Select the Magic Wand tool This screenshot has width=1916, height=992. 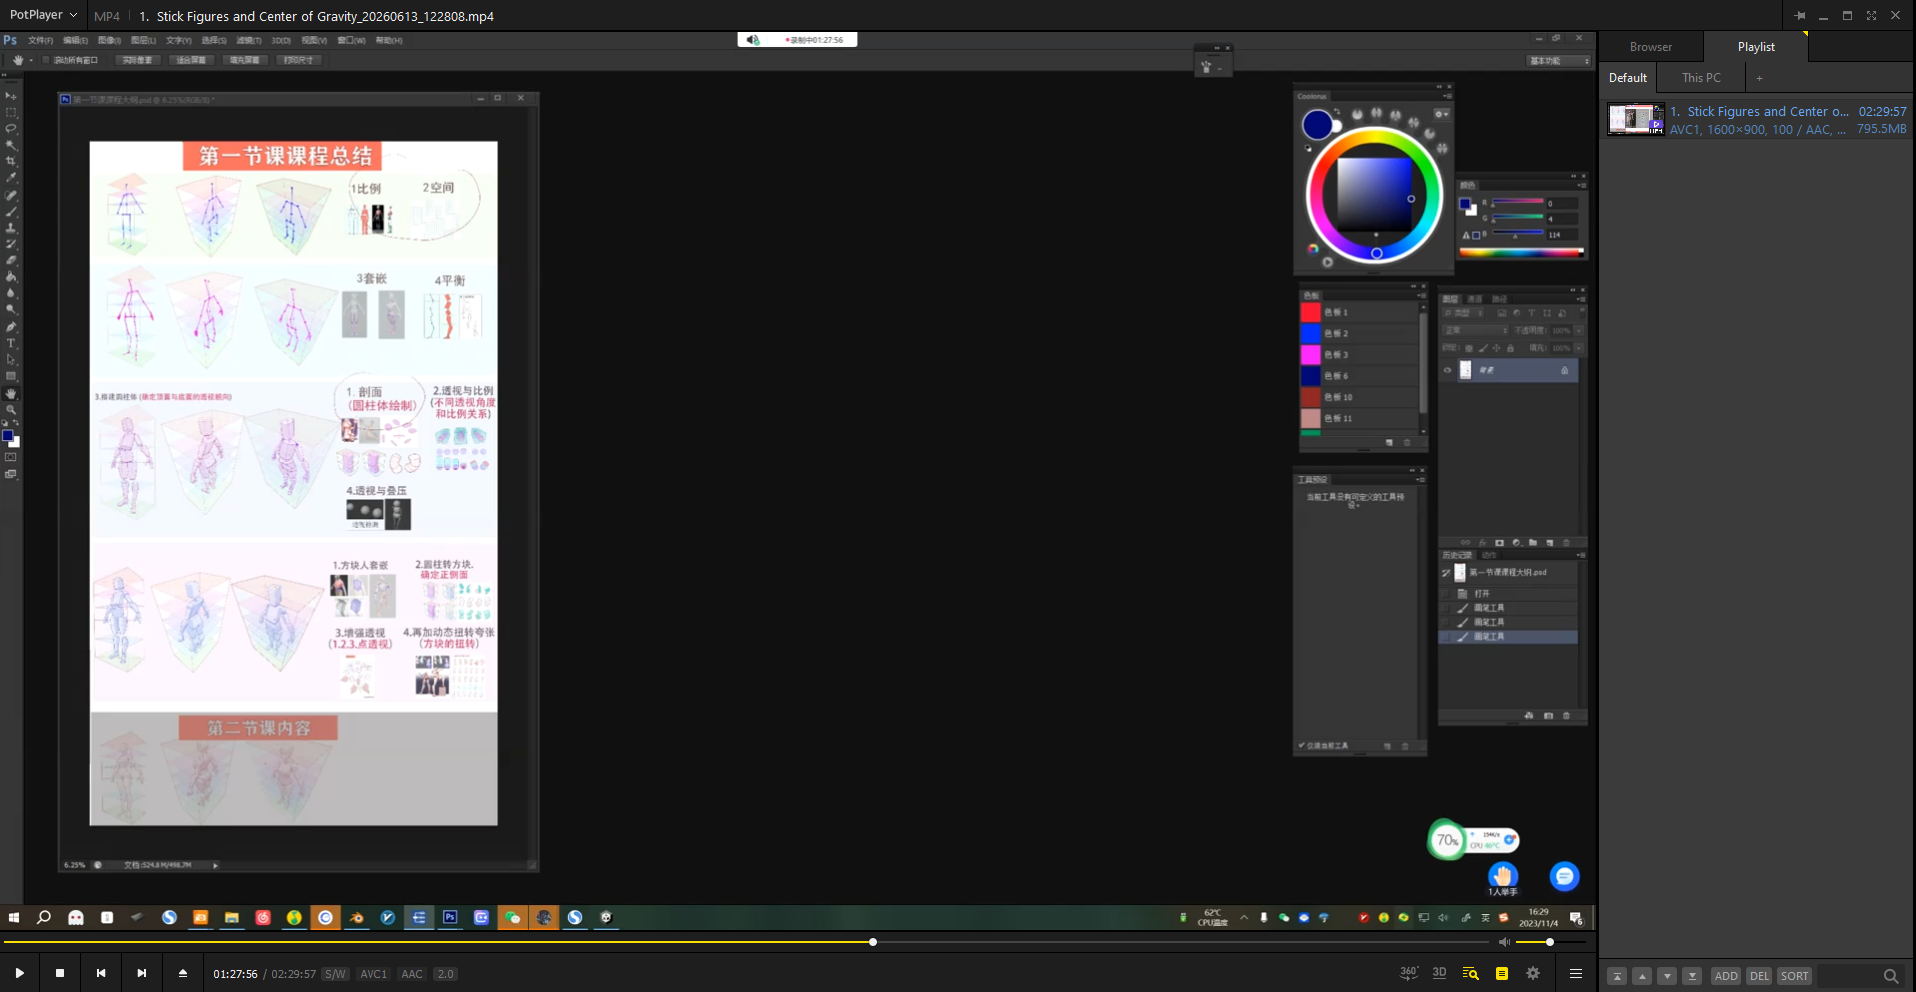[x=11, y=145]
